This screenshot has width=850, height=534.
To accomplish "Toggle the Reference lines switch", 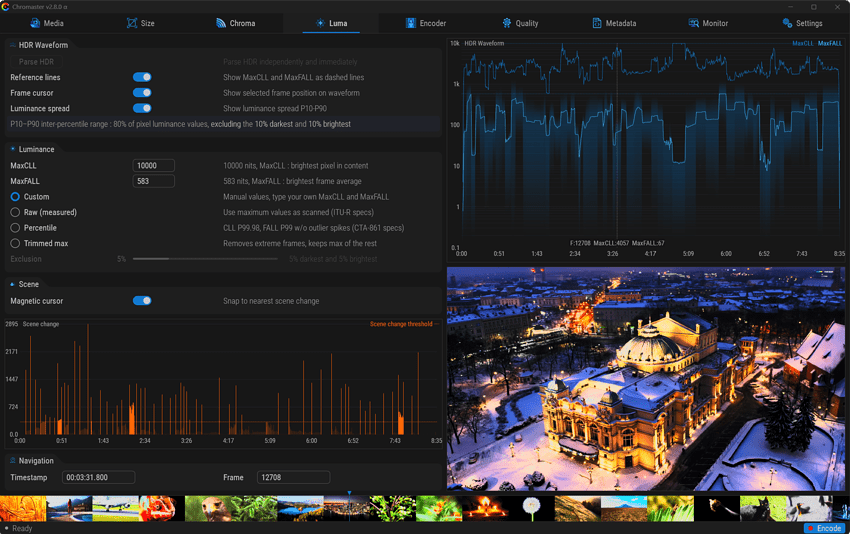I will coord(142,77).
